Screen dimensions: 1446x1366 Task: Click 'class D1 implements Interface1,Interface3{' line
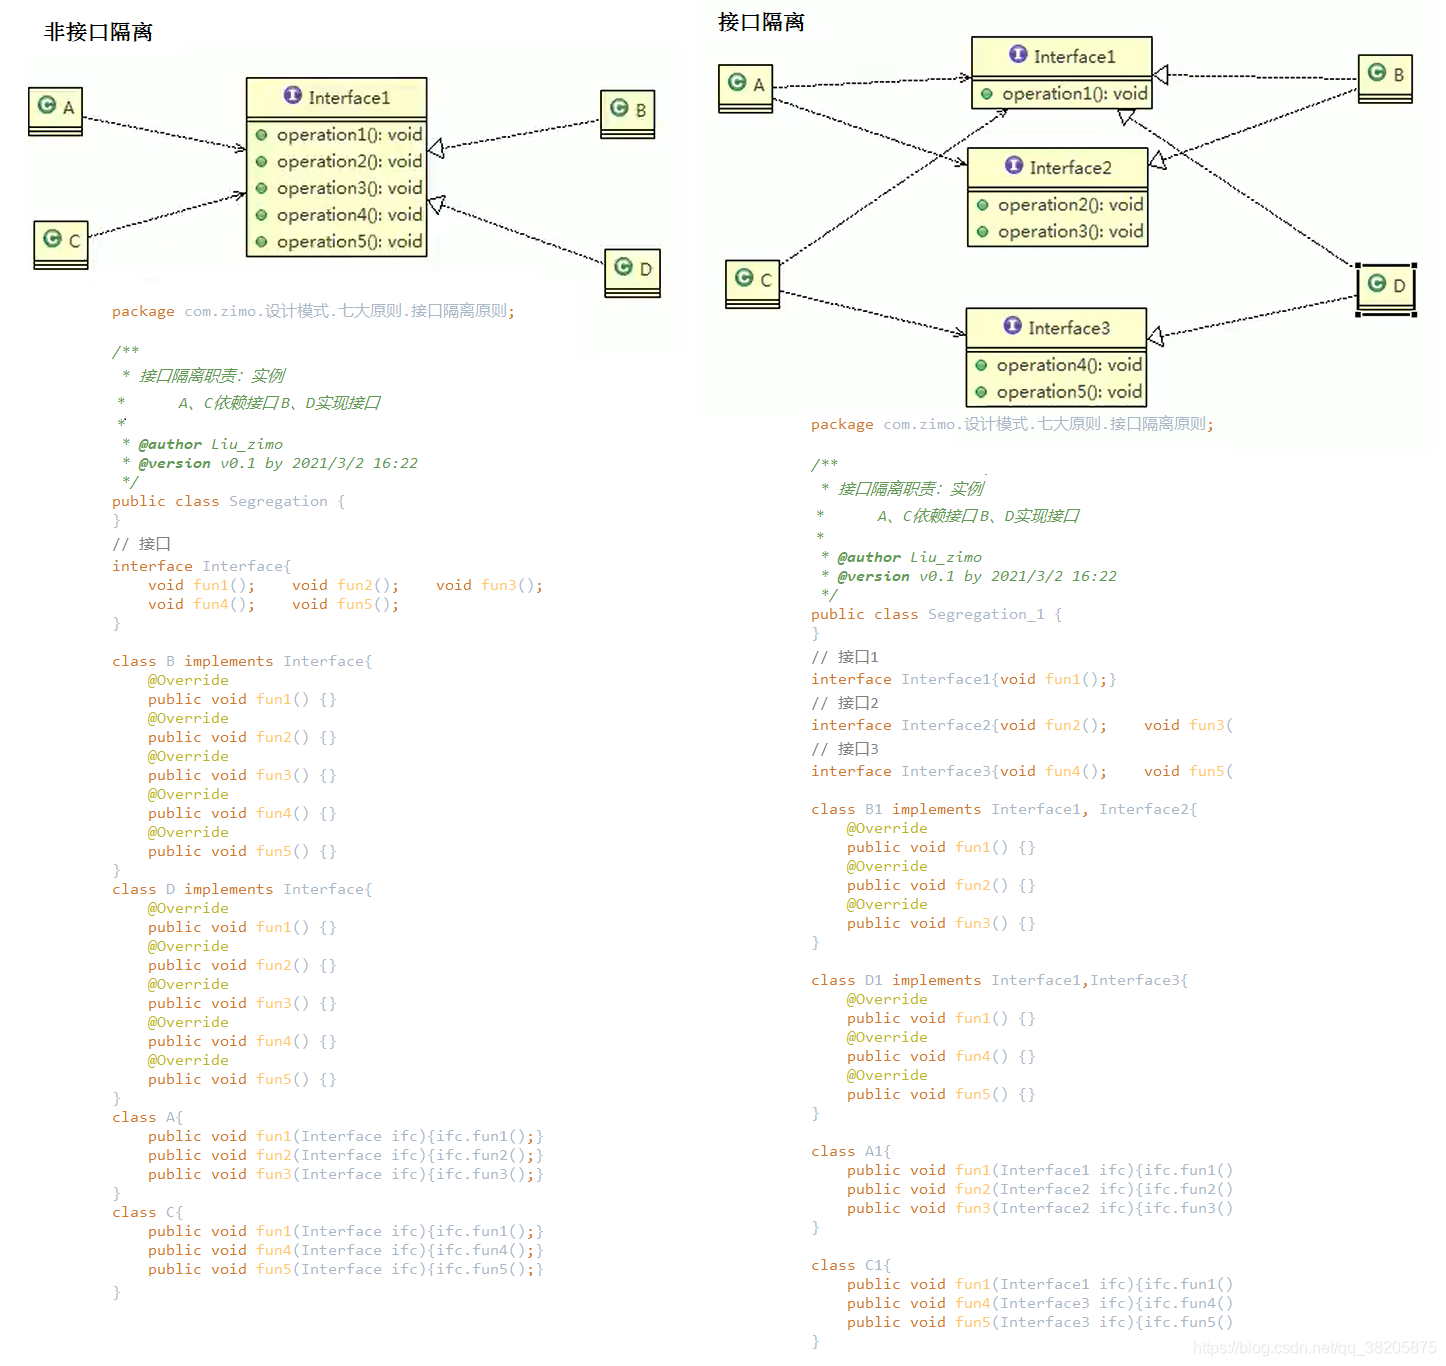pos(999,980)
